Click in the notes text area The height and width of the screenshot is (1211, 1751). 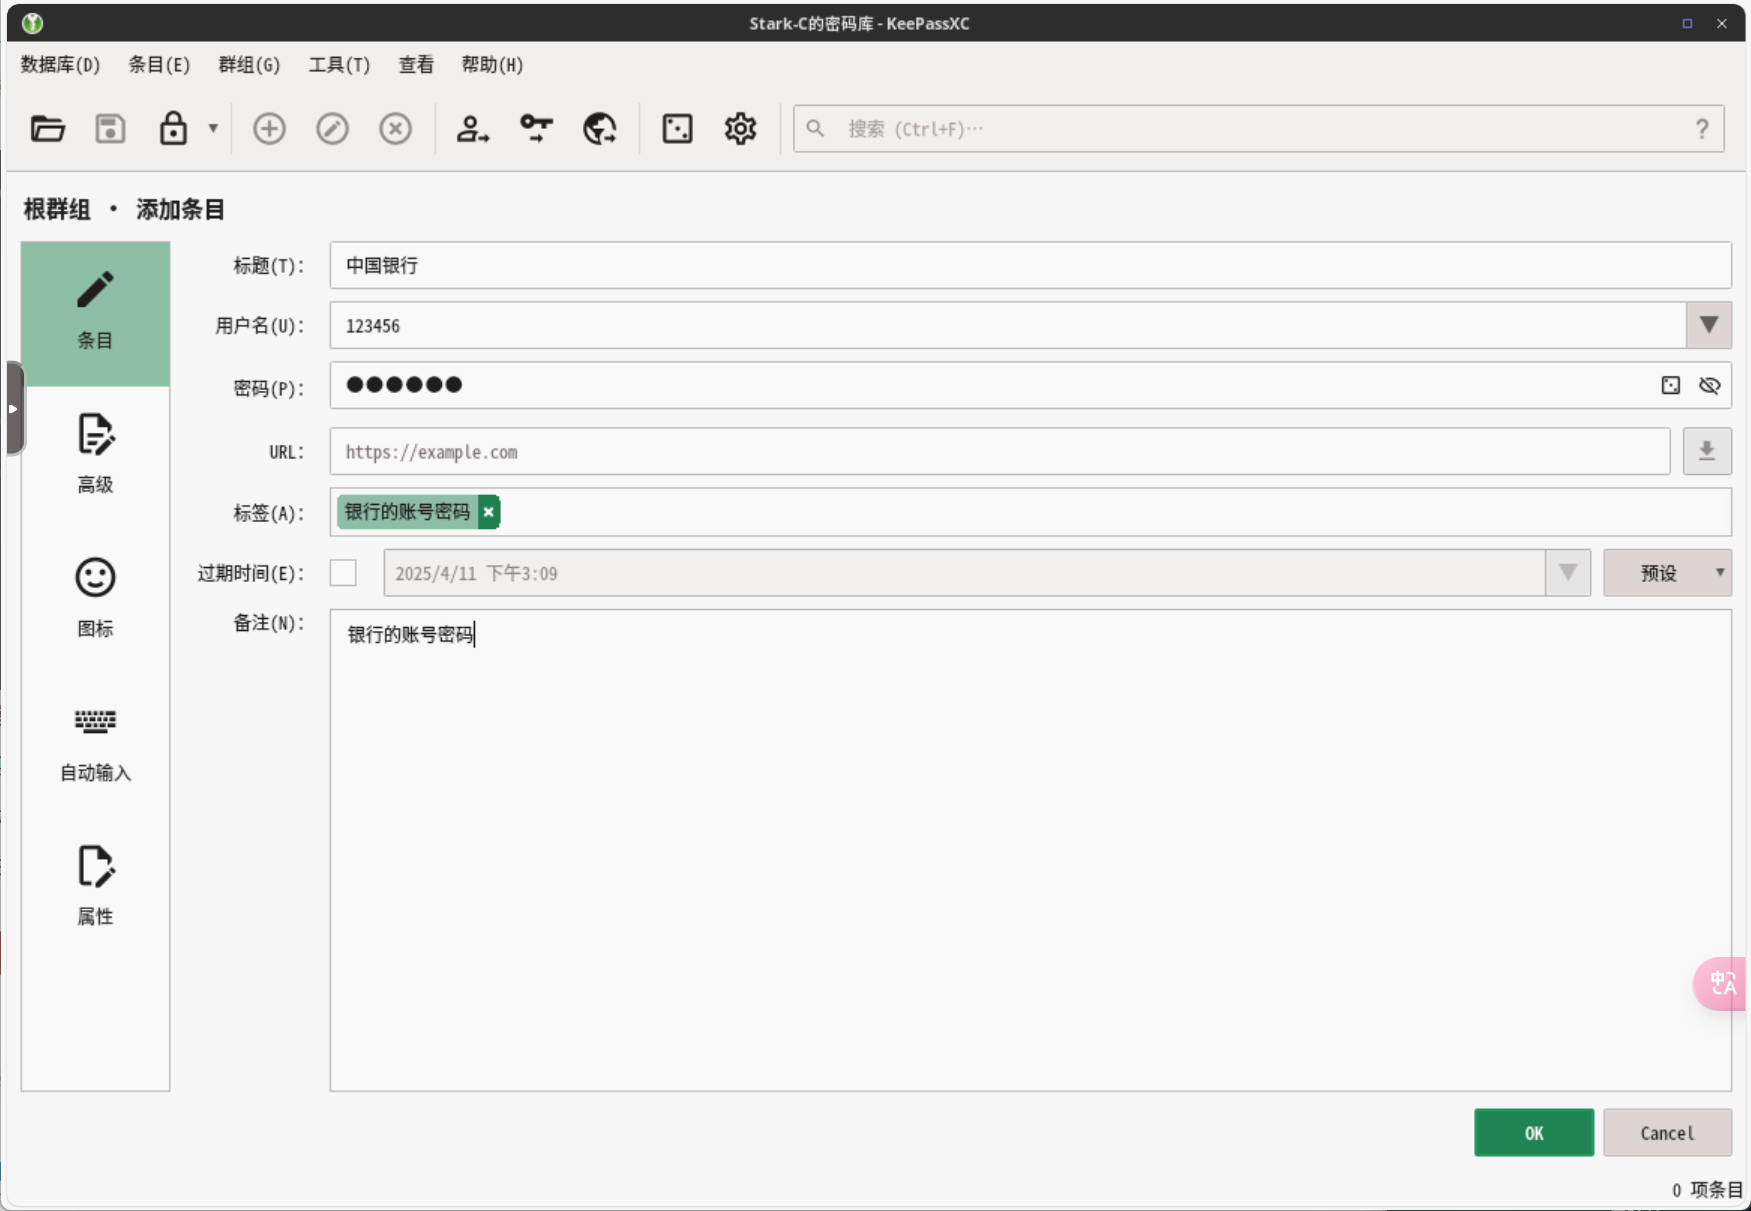click(x=1030, y=850)
